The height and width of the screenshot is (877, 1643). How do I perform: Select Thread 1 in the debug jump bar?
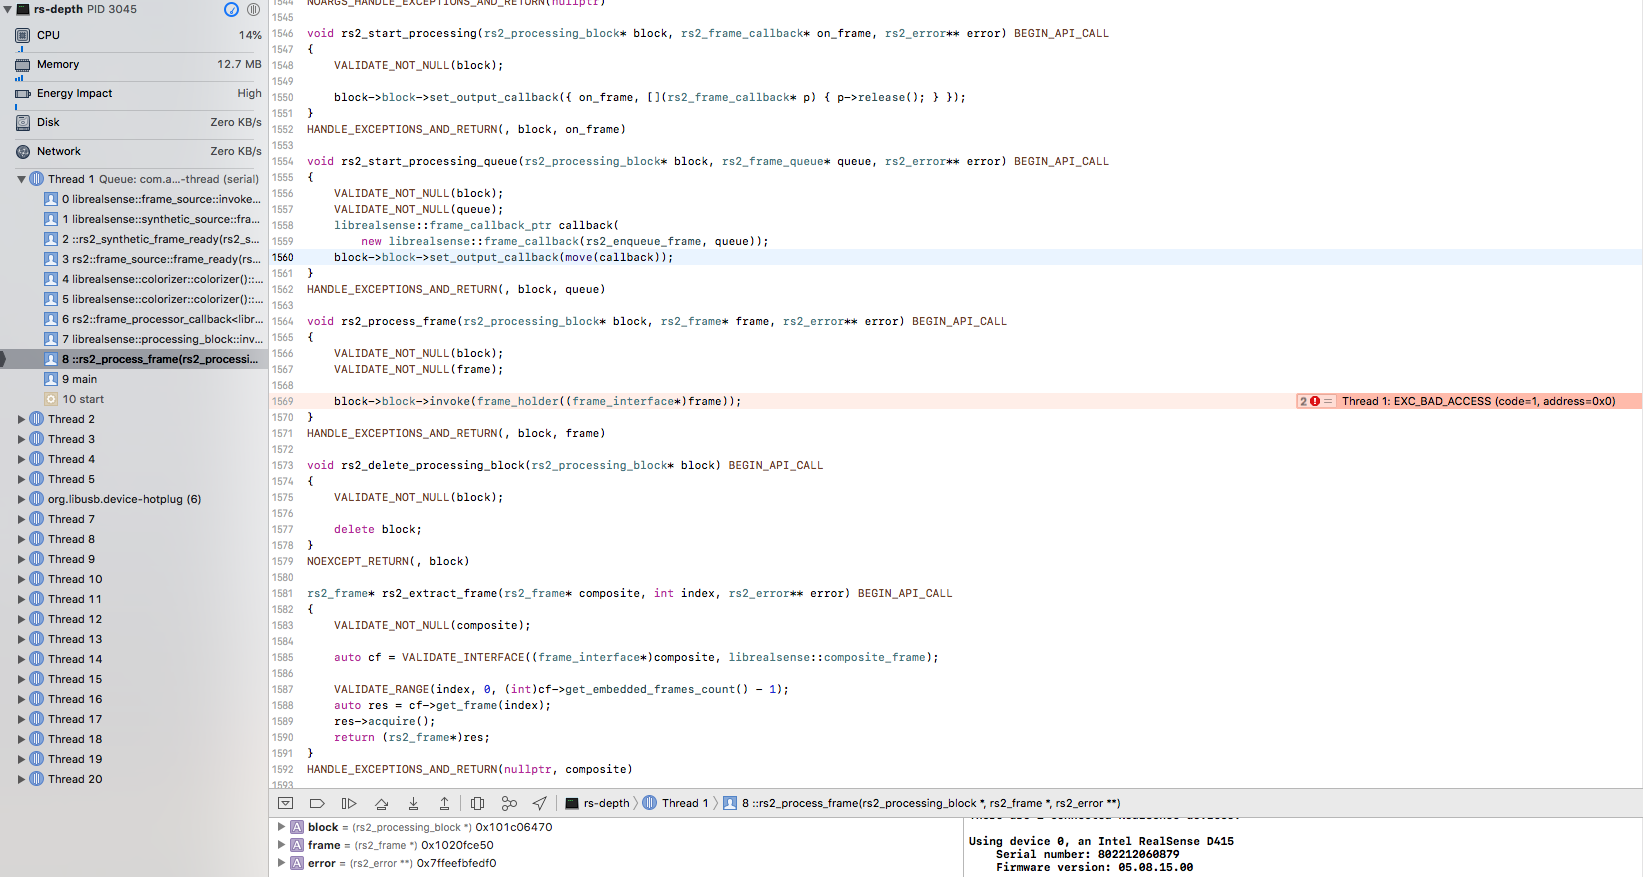pyautogui.click(x=676, y=803)
